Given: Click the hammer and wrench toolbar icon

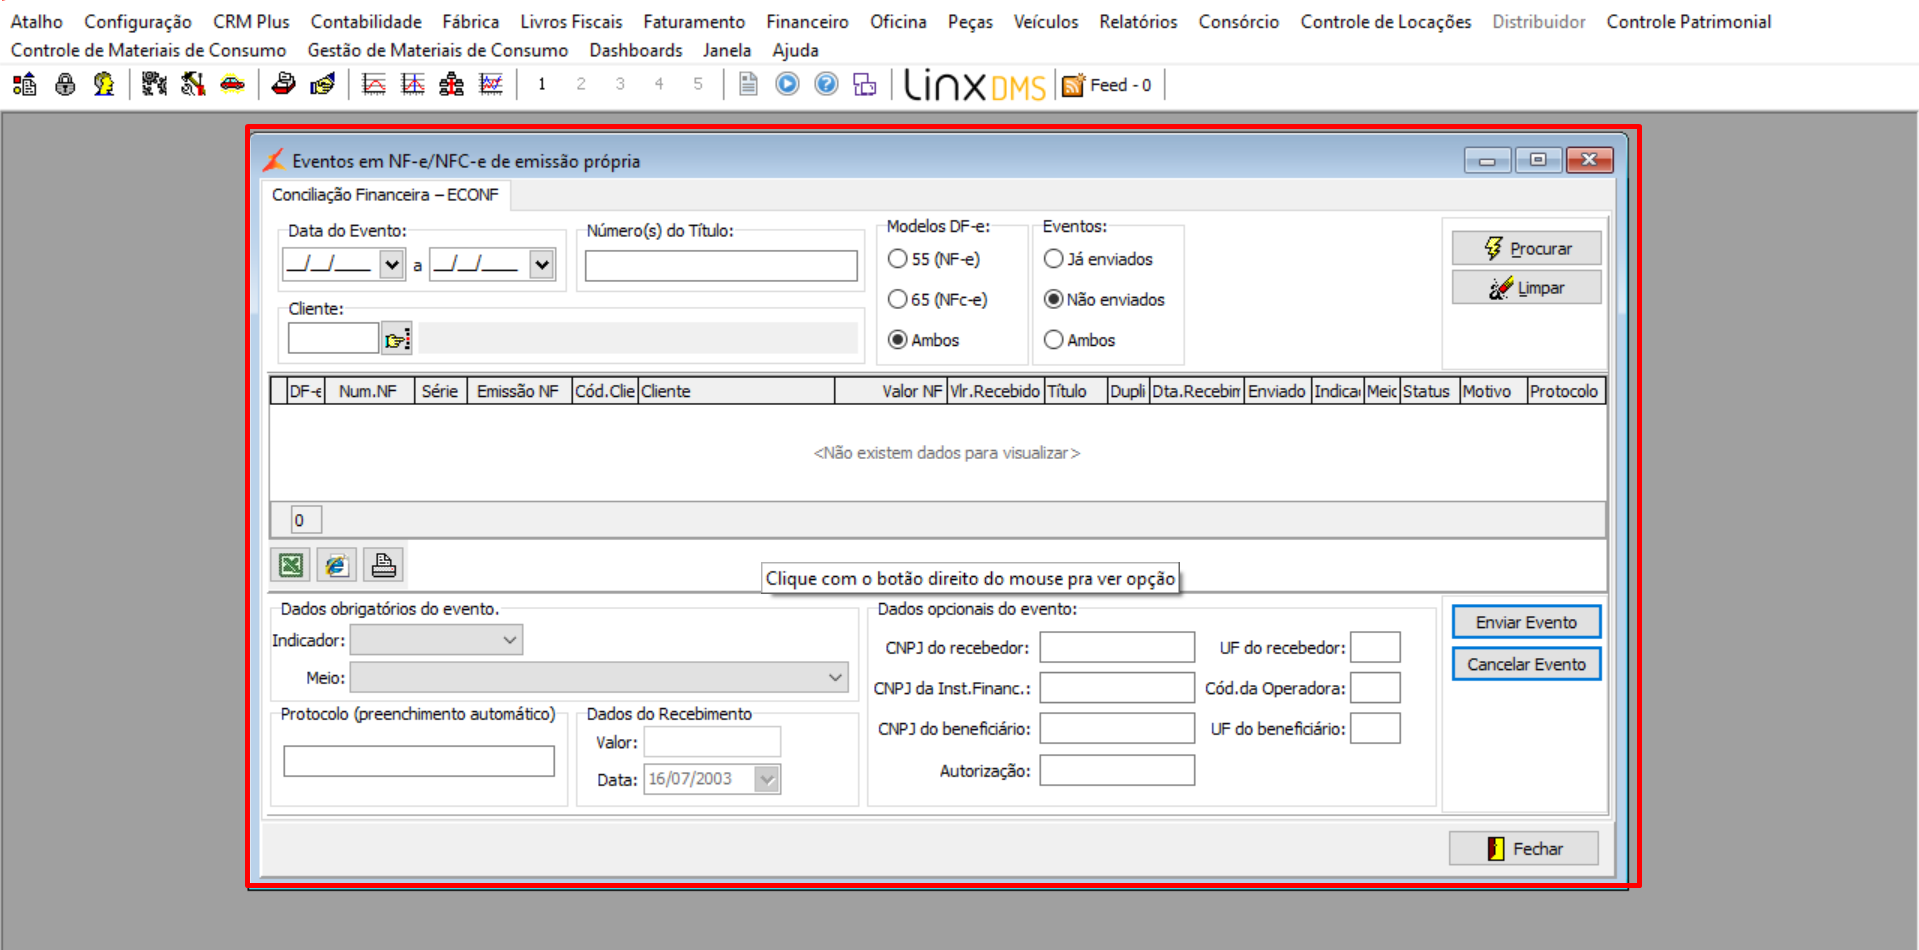Looking at the screenshot, I should click(193, 85).
